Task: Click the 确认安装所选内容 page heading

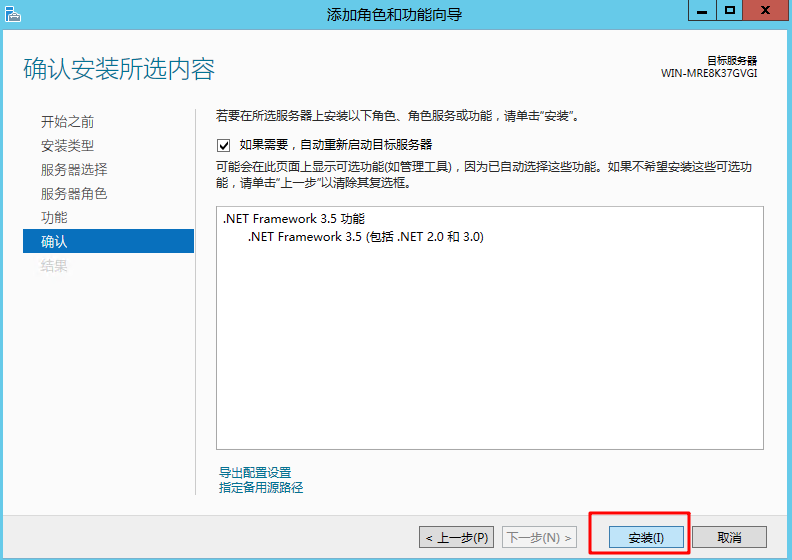Action: coord(119,69)
